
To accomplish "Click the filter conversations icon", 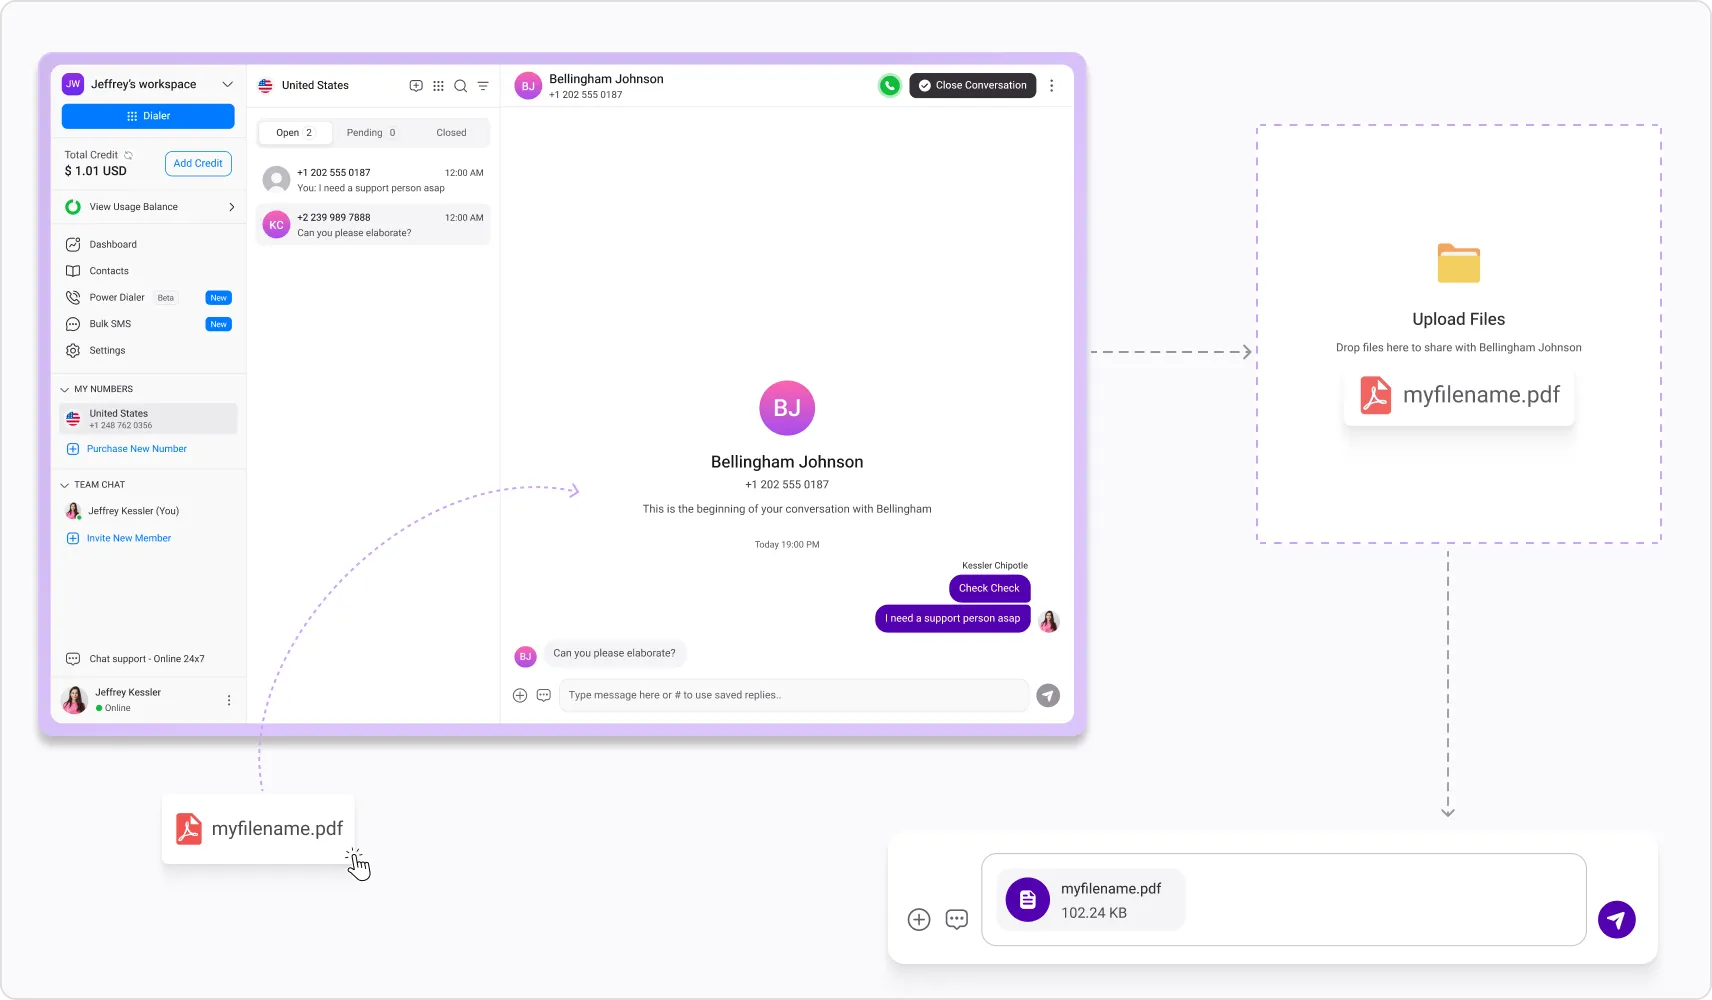I will tap(483, 86).
